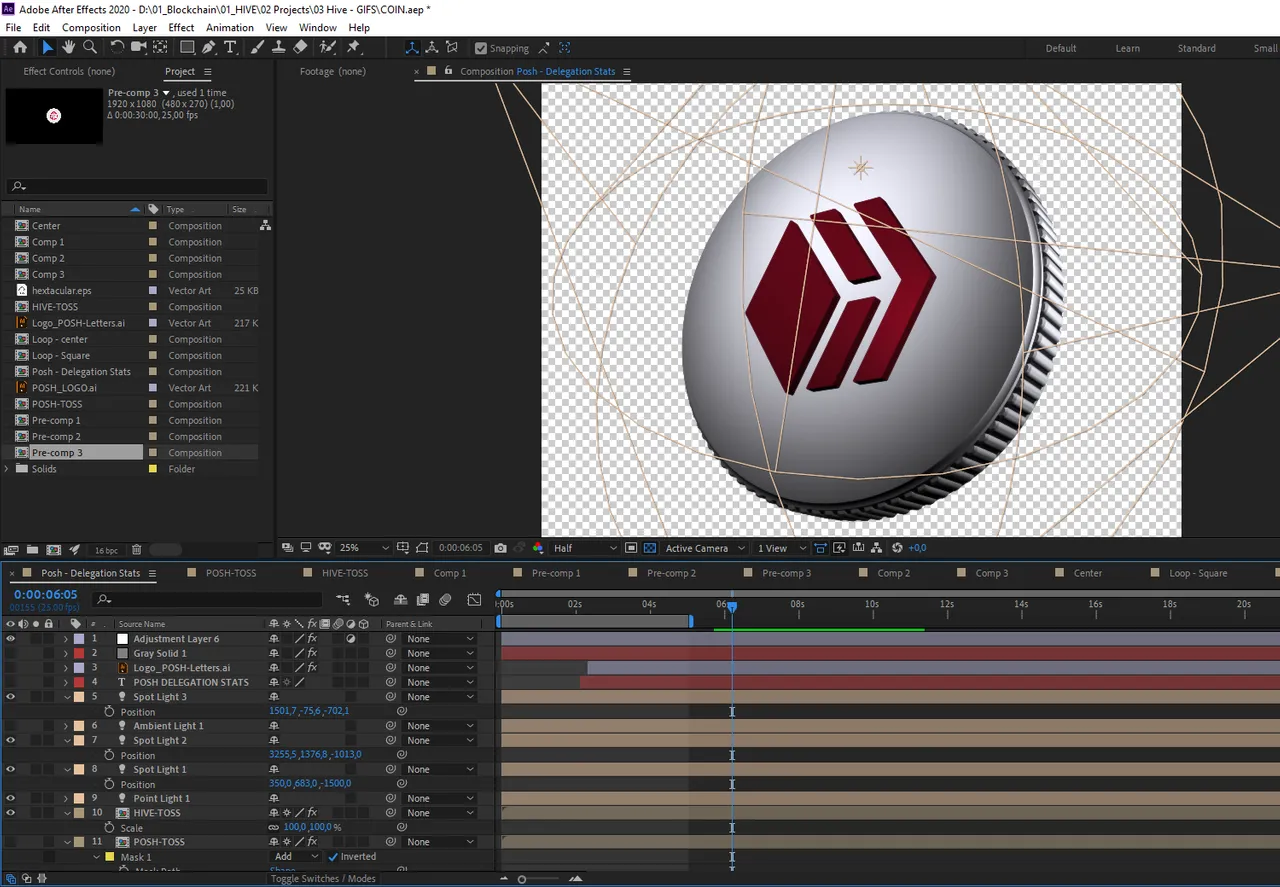Take a snapshot with the camera icon
Screen dimensions: 1280x887
click(x=501, y=548)
